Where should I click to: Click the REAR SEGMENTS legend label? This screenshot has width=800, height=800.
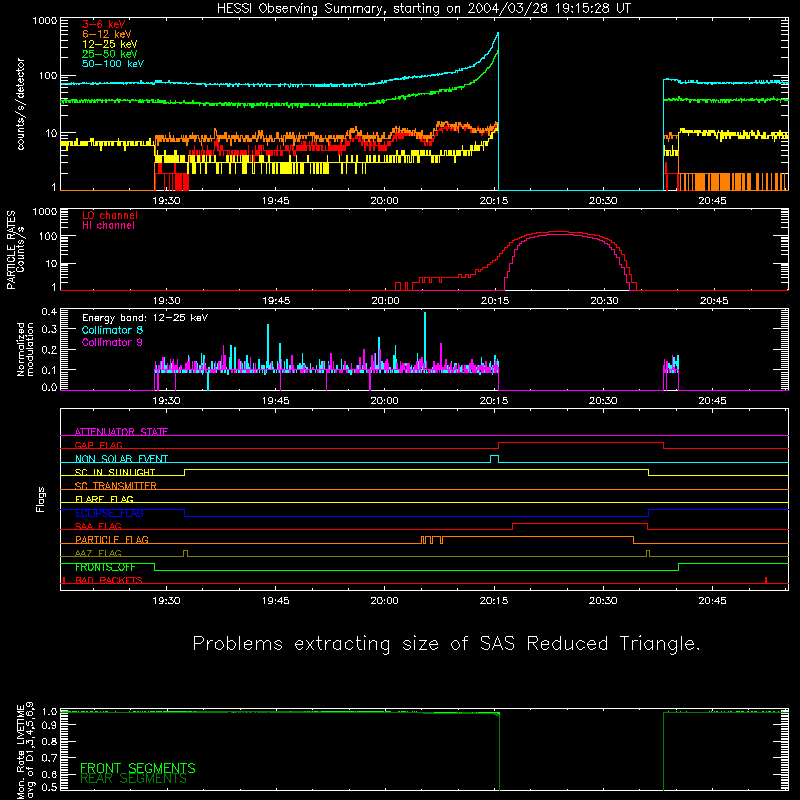[134, 779]
